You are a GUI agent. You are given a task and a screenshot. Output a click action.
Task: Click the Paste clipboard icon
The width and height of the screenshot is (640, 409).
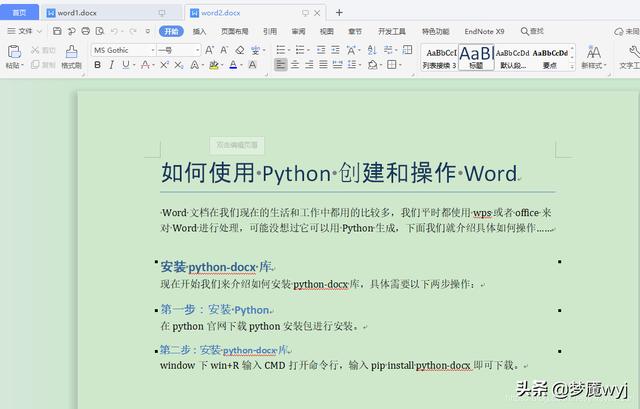[x=14, y=51]
